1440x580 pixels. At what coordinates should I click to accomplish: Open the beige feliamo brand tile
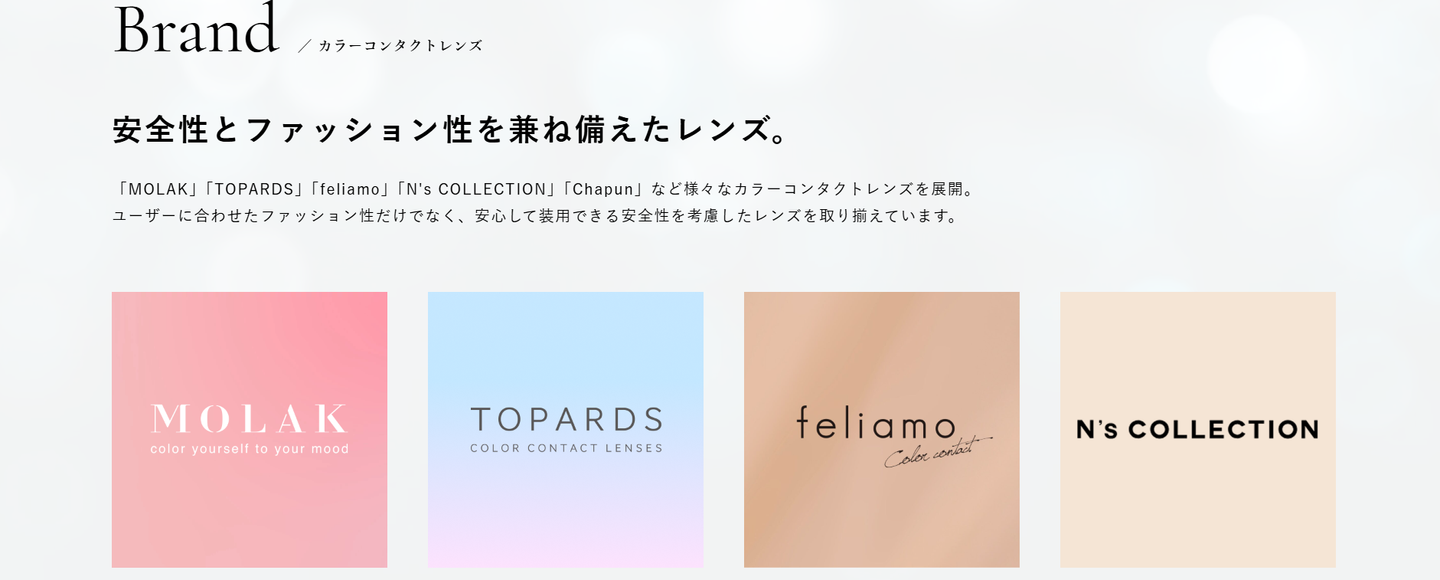[x=881, y=430]
